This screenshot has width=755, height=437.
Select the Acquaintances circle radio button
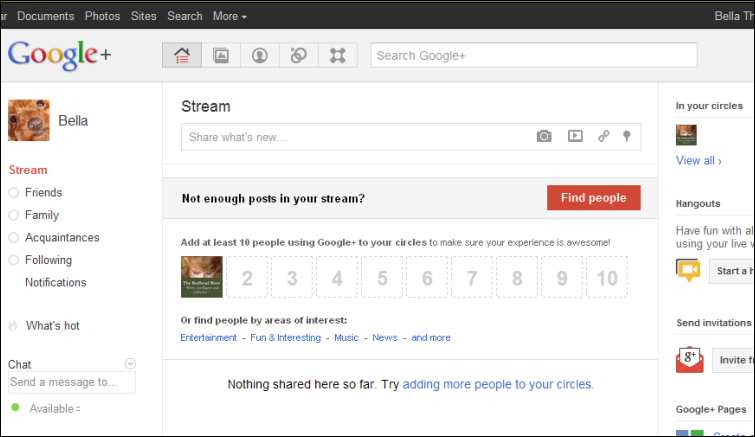coord(13,237)
